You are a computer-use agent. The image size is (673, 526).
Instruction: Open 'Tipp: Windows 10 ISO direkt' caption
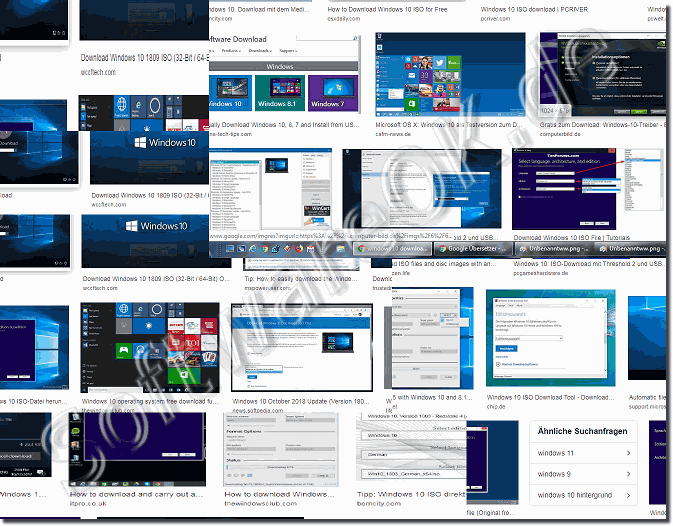(411, 494)
